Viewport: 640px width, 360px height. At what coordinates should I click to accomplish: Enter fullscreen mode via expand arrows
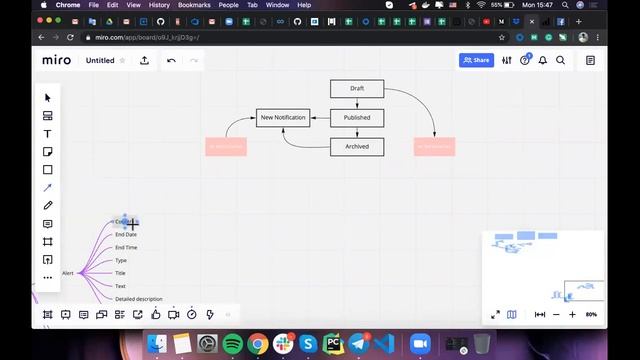pos(495,315)
